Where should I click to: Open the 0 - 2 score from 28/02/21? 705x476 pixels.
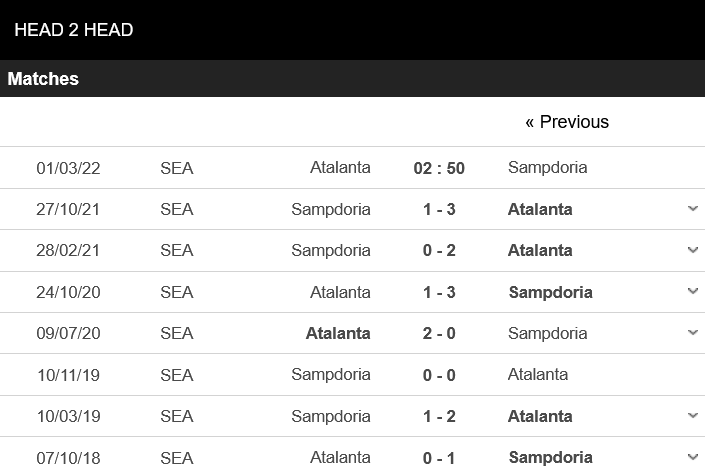click(x=439, y=250)
